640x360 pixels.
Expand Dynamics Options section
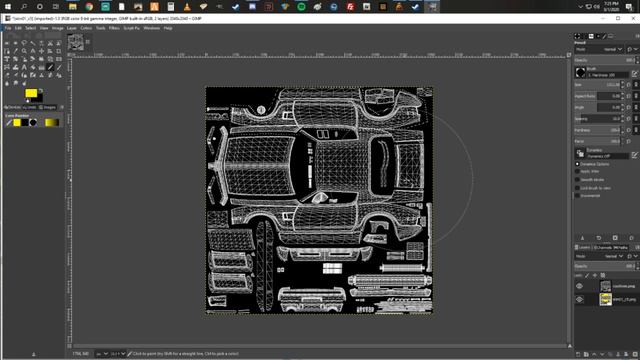577,164
